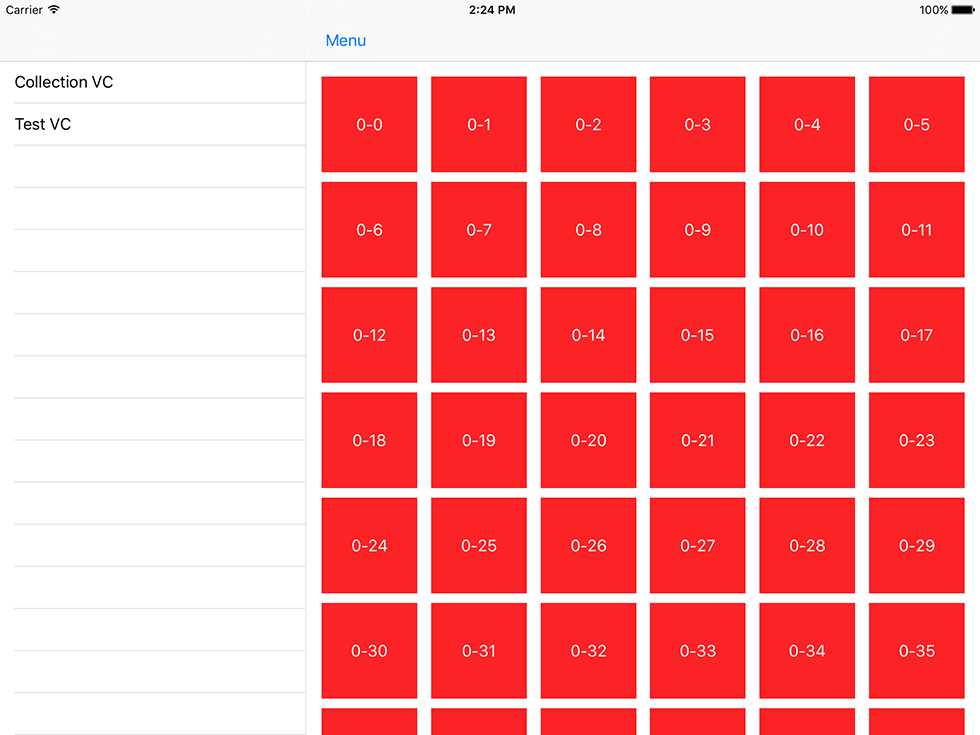Pick the tile marked 0-21
Screen dimensions: 980x735
pos(698,440)
